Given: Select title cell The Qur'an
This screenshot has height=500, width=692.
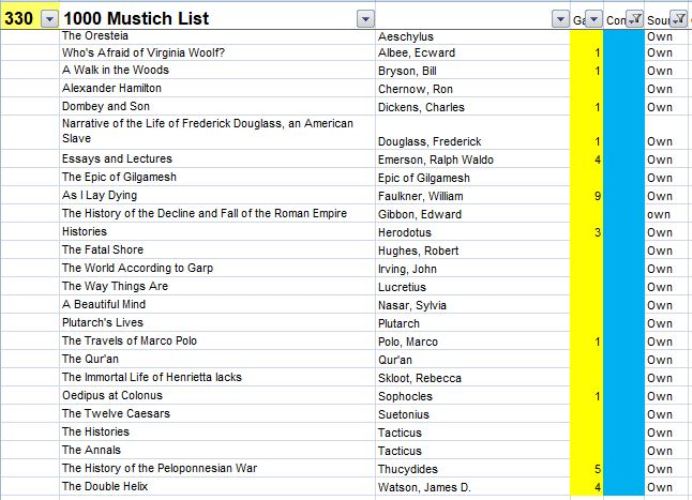Looking at the screenshot, I should point(217,358).
